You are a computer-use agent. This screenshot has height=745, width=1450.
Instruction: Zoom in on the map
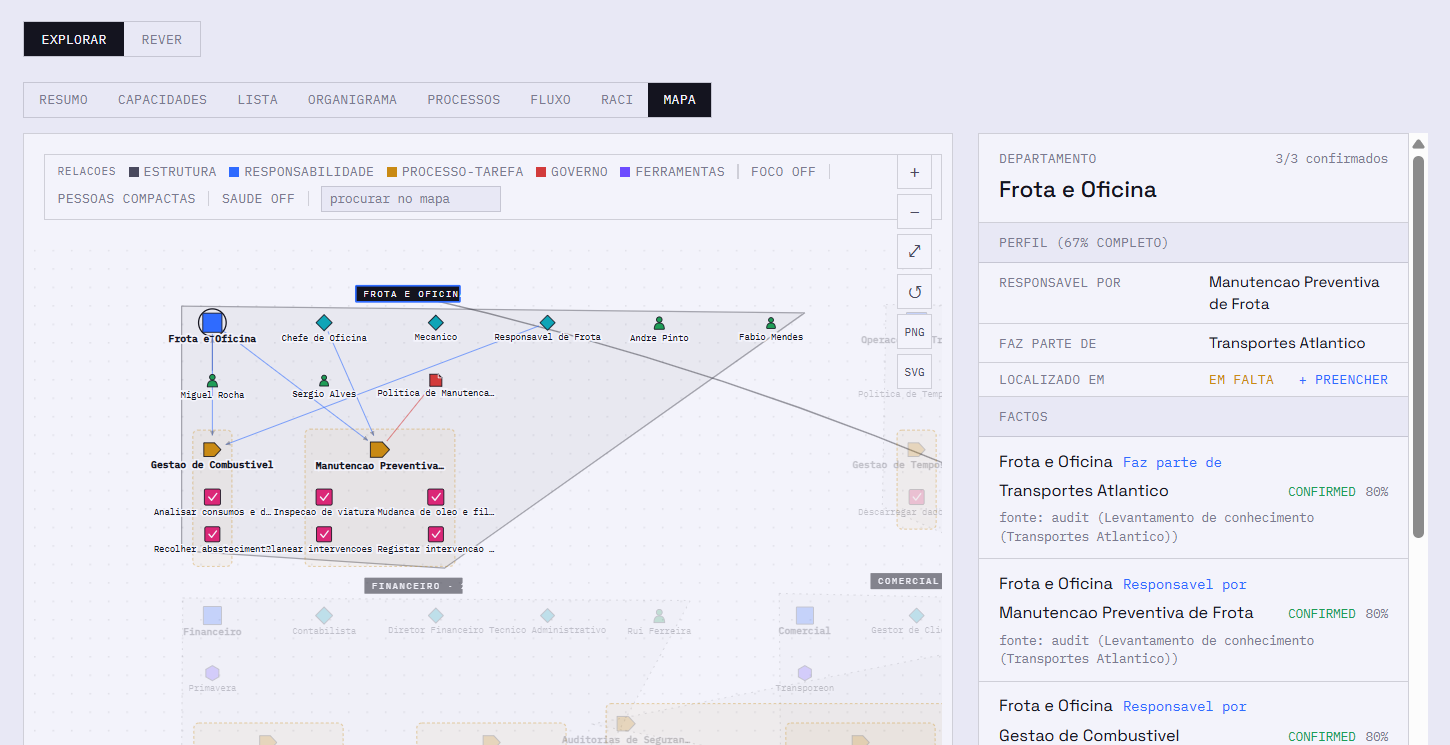click(914, 172)
